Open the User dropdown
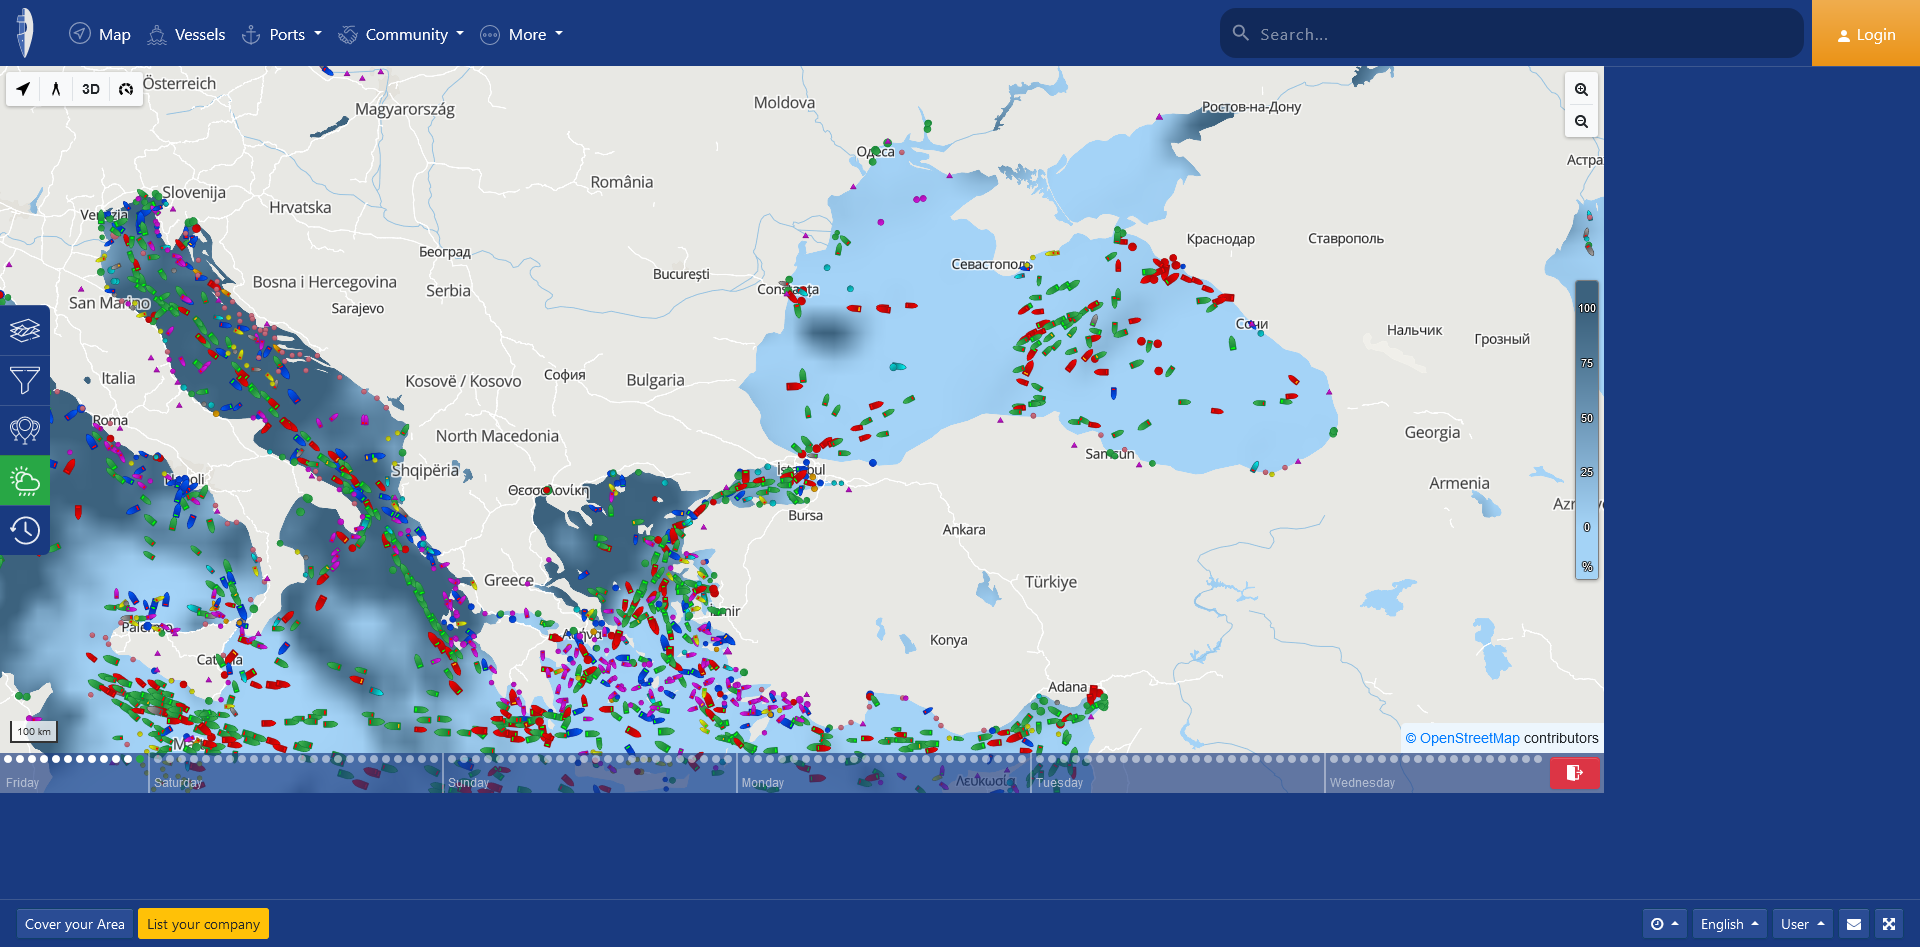Image resolution: width=1920 pixels, height=947 pixels. [1802, 924]
